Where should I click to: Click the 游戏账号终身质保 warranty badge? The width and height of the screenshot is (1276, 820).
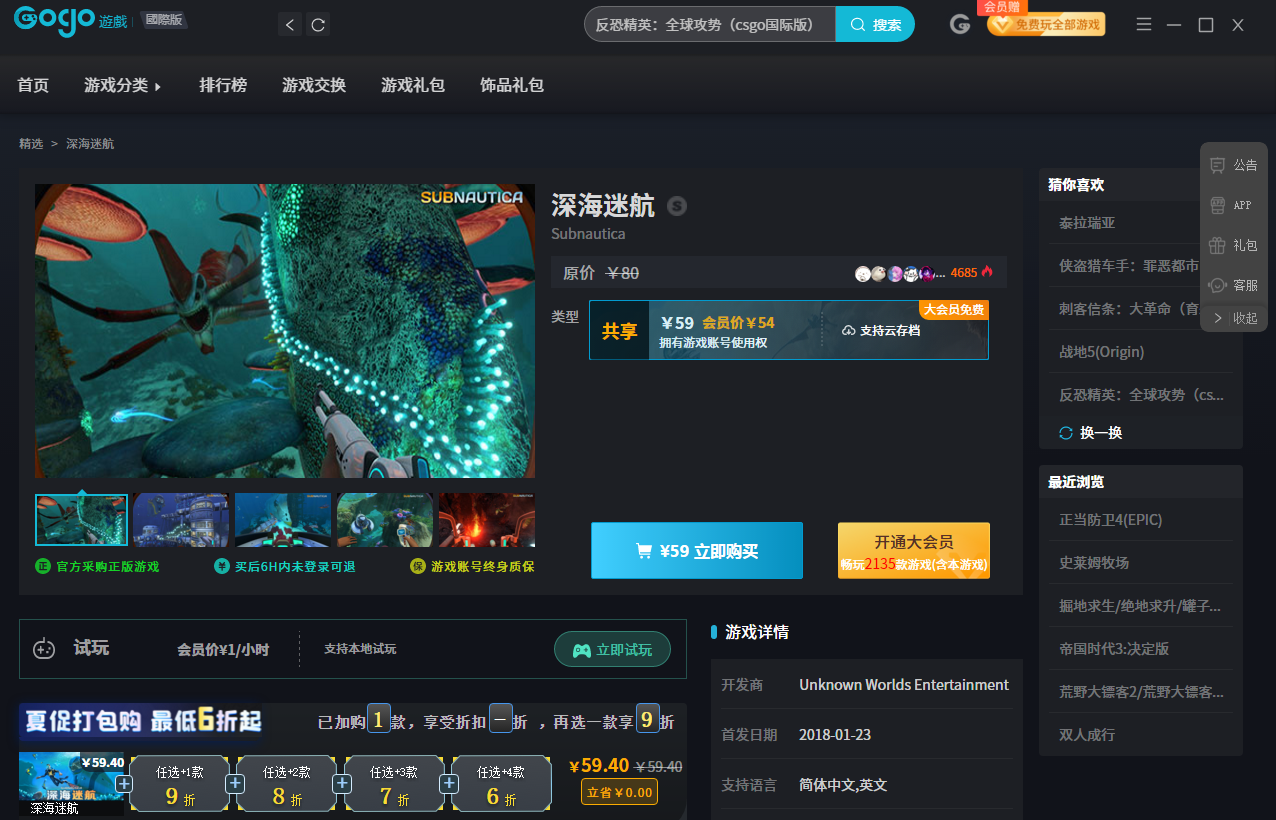coord(472,566)
